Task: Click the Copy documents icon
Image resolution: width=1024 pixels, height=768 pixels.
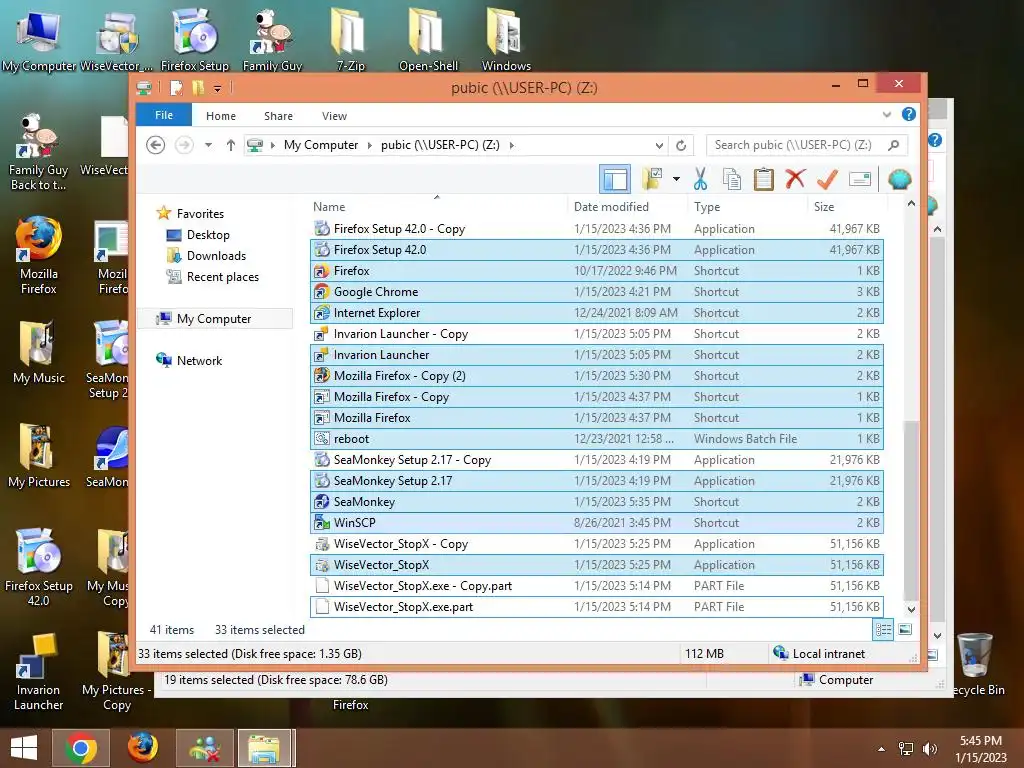Action: [x=731, y=179]
